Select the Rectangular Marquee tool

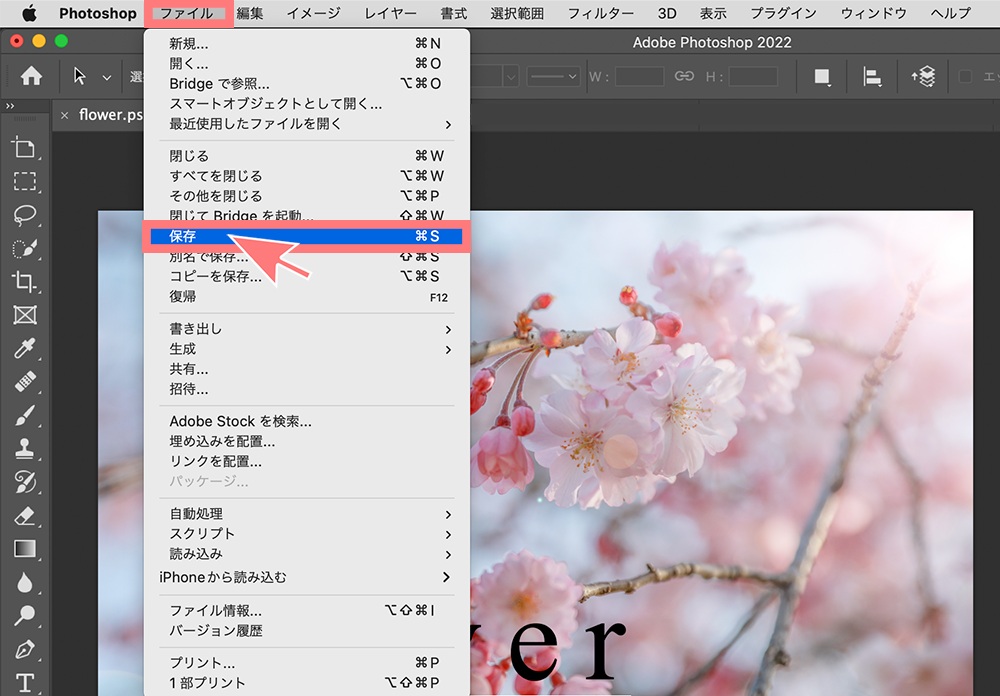pyautogui.click(x=24, y=181)
